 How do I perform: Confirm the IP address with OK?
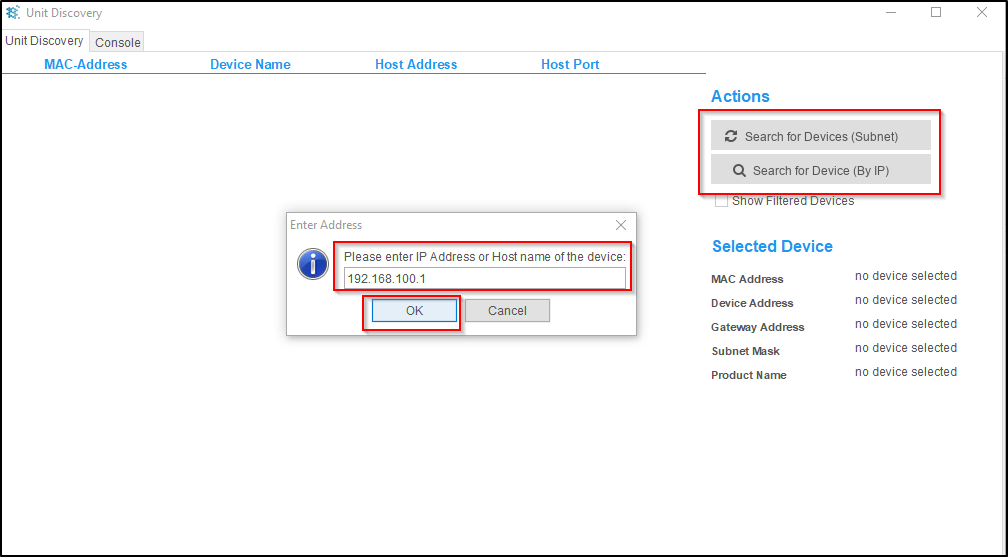[414, 311]
